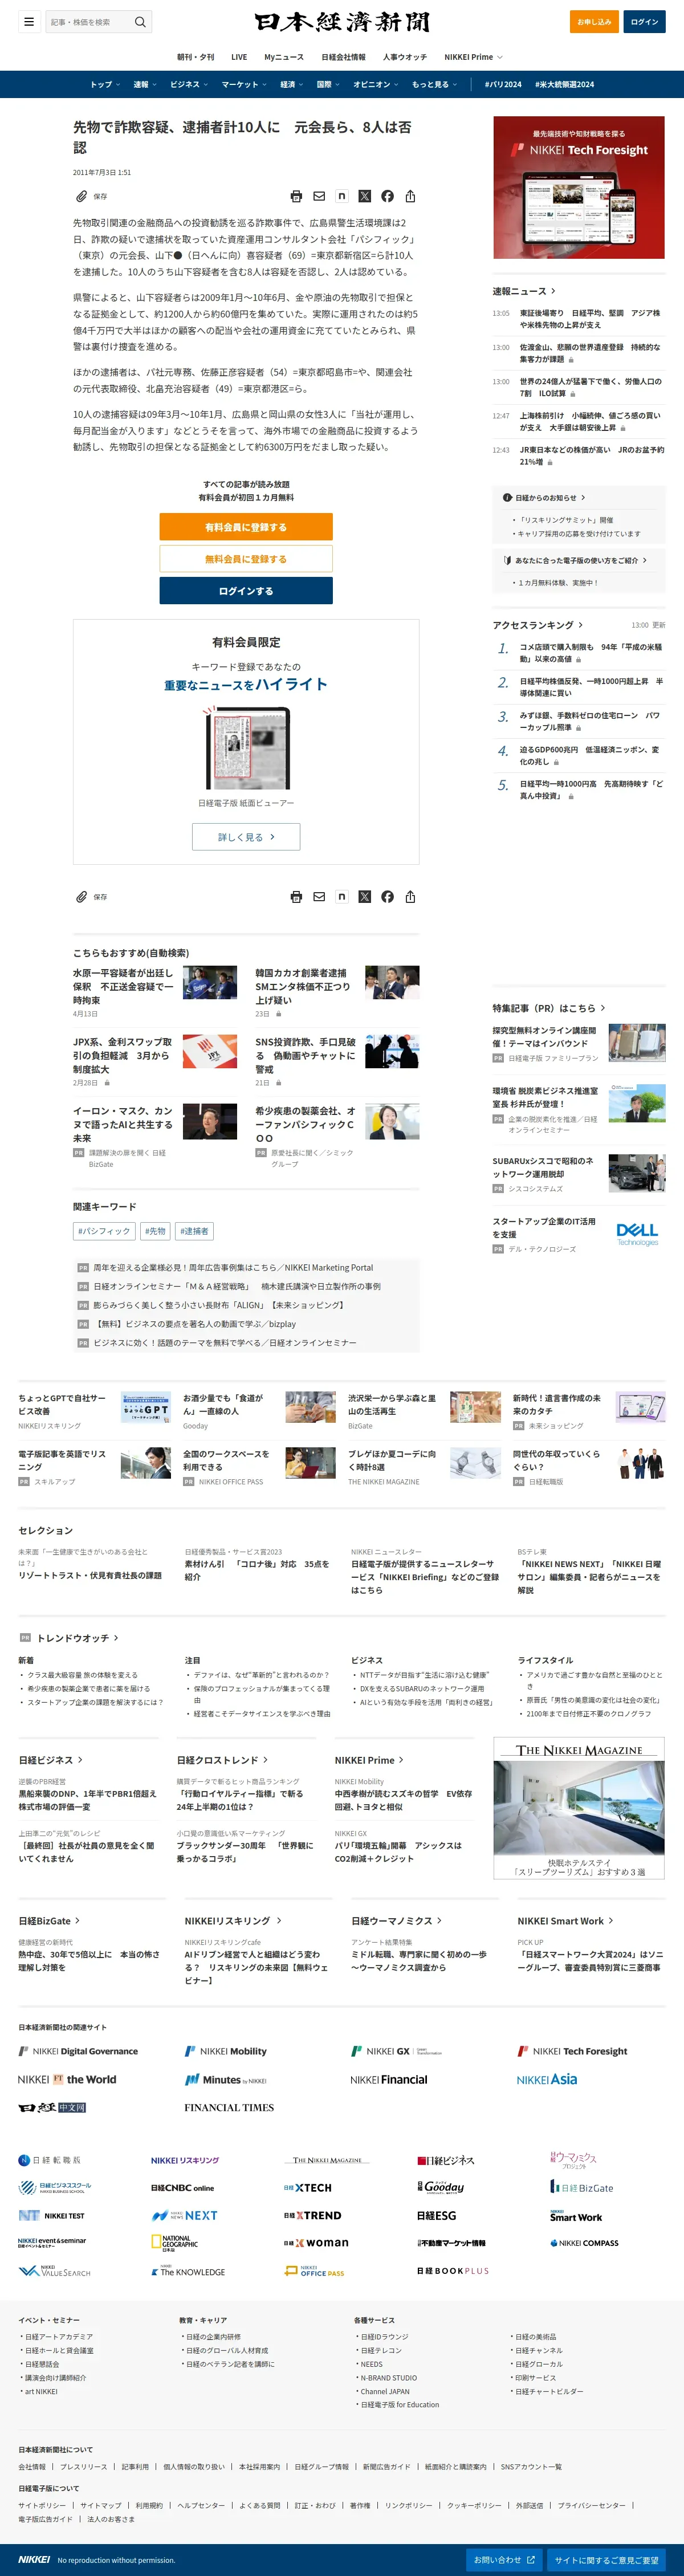The image size is (684, 2576).
Task: Click the dark blue ログインする button
Action: [x=246, y=591]
